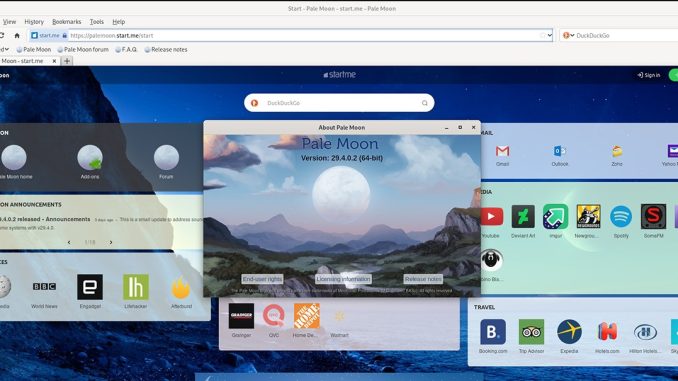Image resolution: width=678 pixels, height=381 pixels.
Task: Open the Home Depot icon
Action: (307, 316)
